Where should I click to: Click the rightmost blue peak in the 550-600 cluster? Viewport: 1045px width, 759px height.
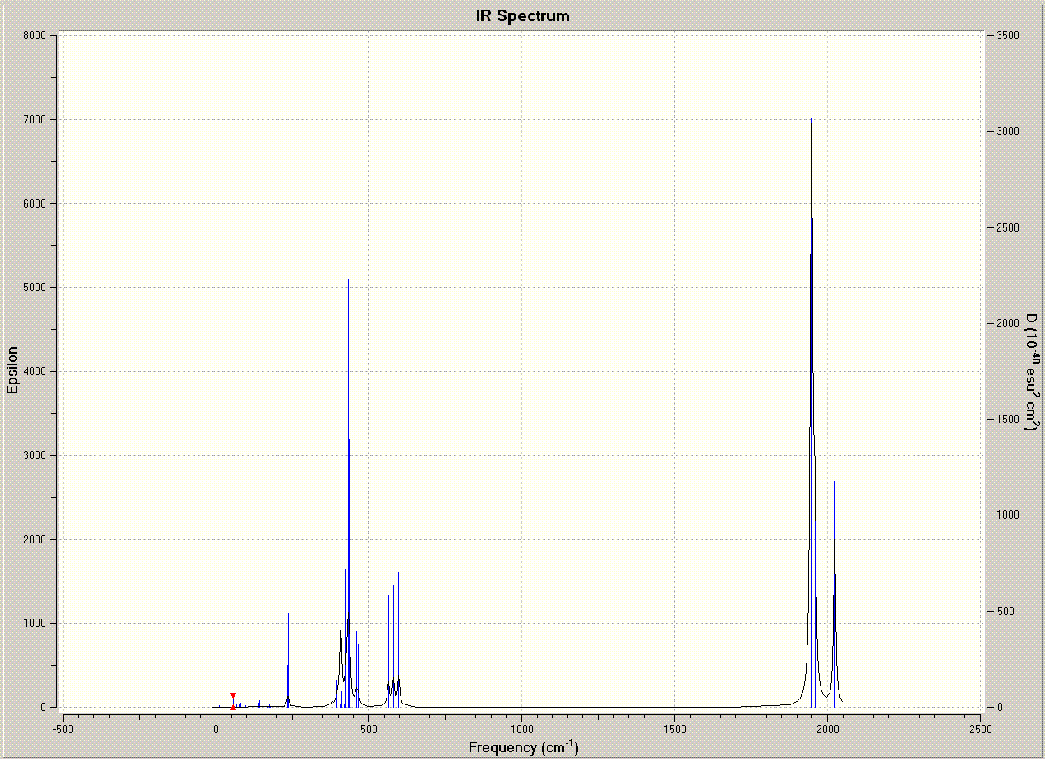[399, 640]
